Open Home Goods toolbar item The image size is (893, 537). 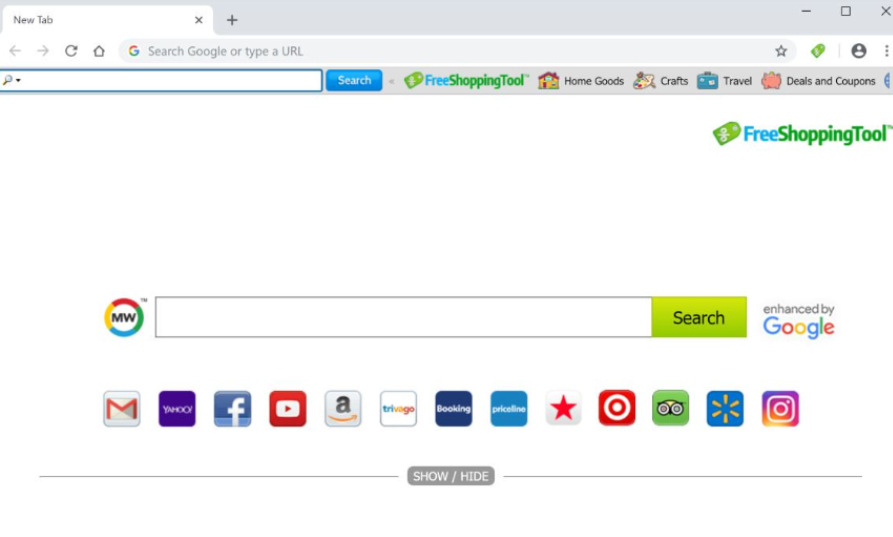click(581, 81)
